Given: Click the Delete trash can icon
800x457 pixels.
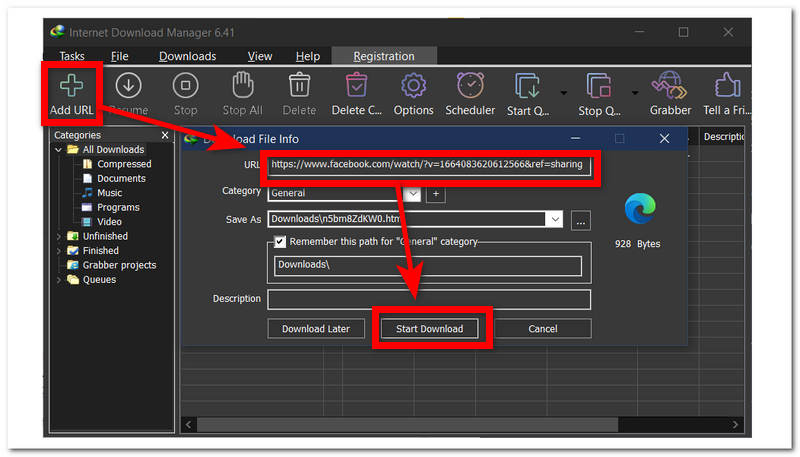Looking at the screenshot, I should pyautogui.click(x=299, y=87).
